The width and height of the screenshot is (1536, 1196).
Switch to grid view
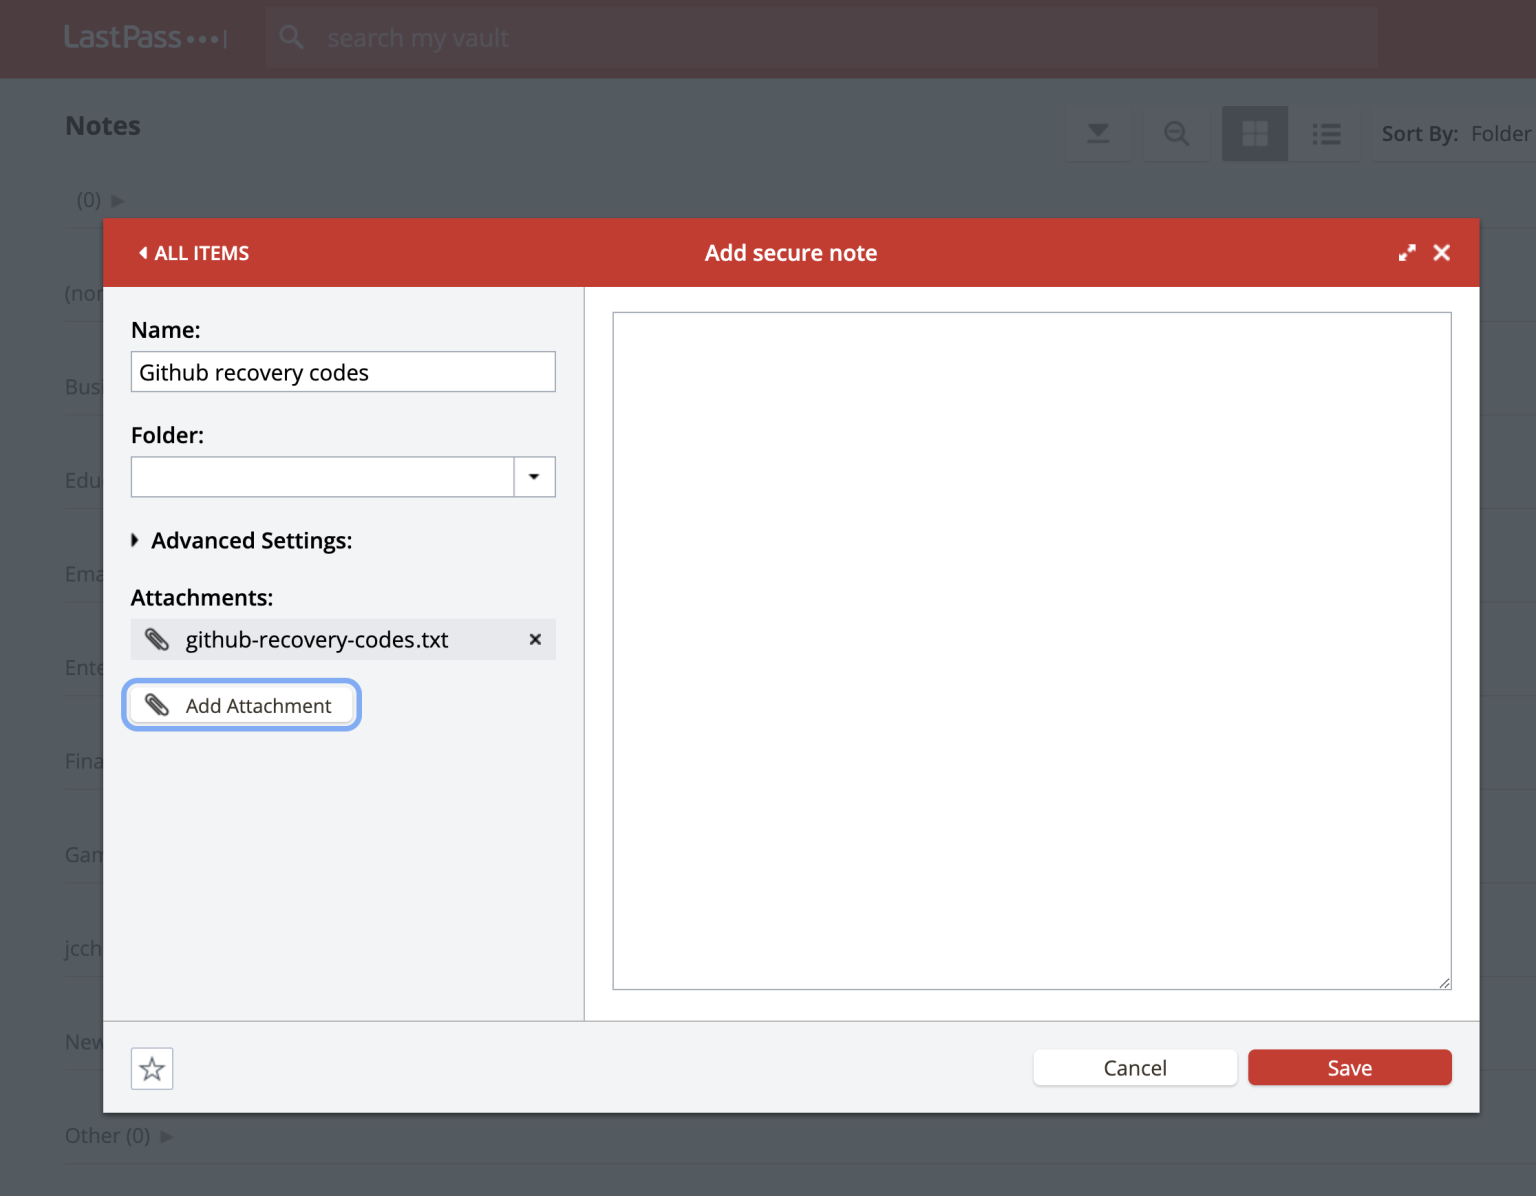(x=1254, y=133)
